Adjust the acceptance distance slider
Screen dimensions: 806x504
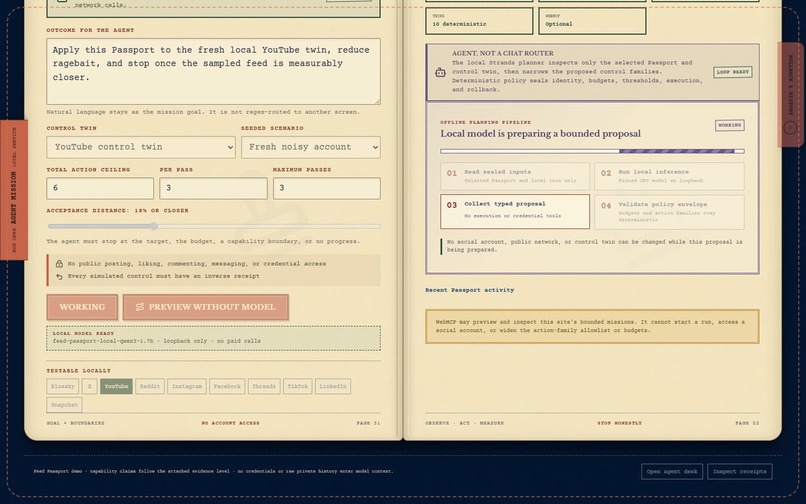[214, 226]
